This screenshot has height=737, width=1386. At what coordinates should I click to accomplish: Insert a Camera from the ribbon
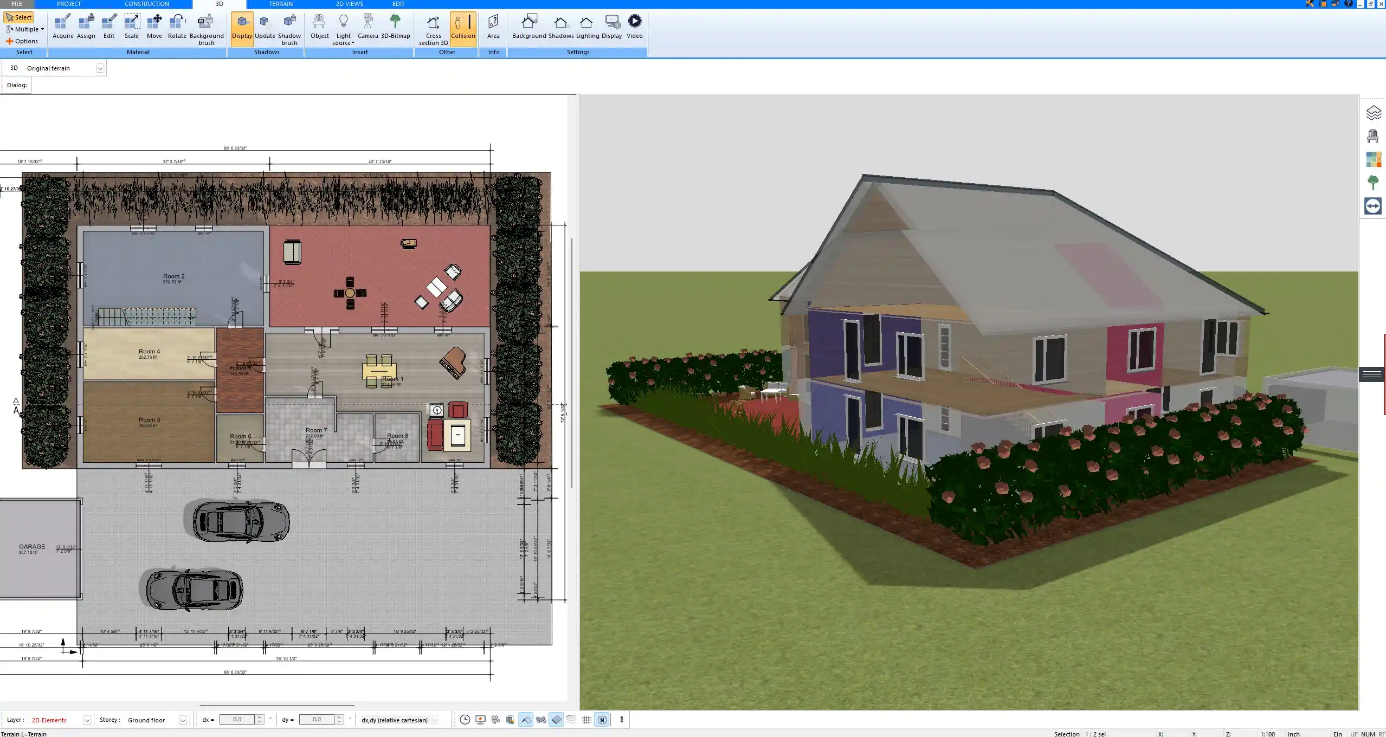pyautogui.click(x=368, y=26)
